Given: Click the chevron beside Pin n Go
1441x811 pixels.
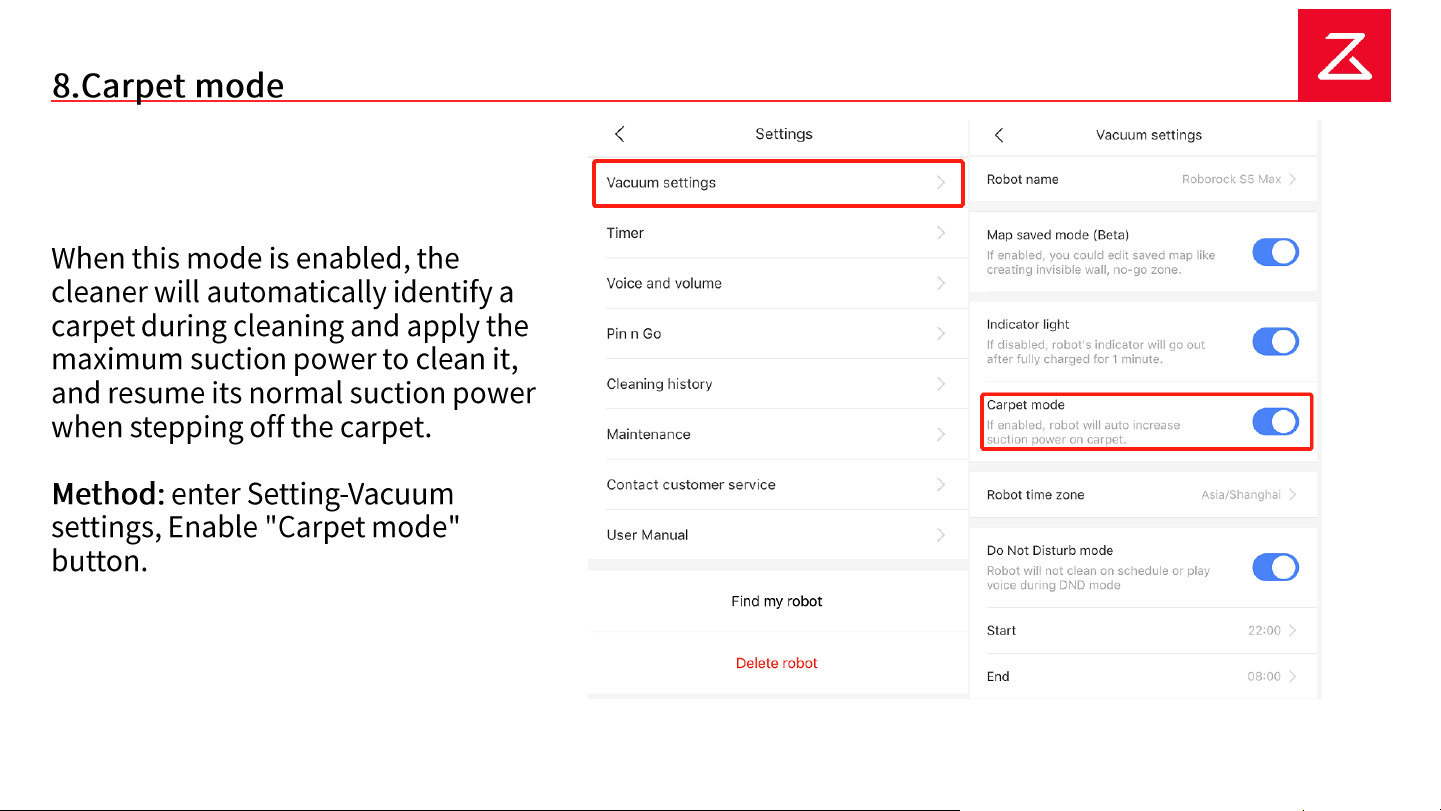Looking at the screenshot, I should click(x=941, y=334).
